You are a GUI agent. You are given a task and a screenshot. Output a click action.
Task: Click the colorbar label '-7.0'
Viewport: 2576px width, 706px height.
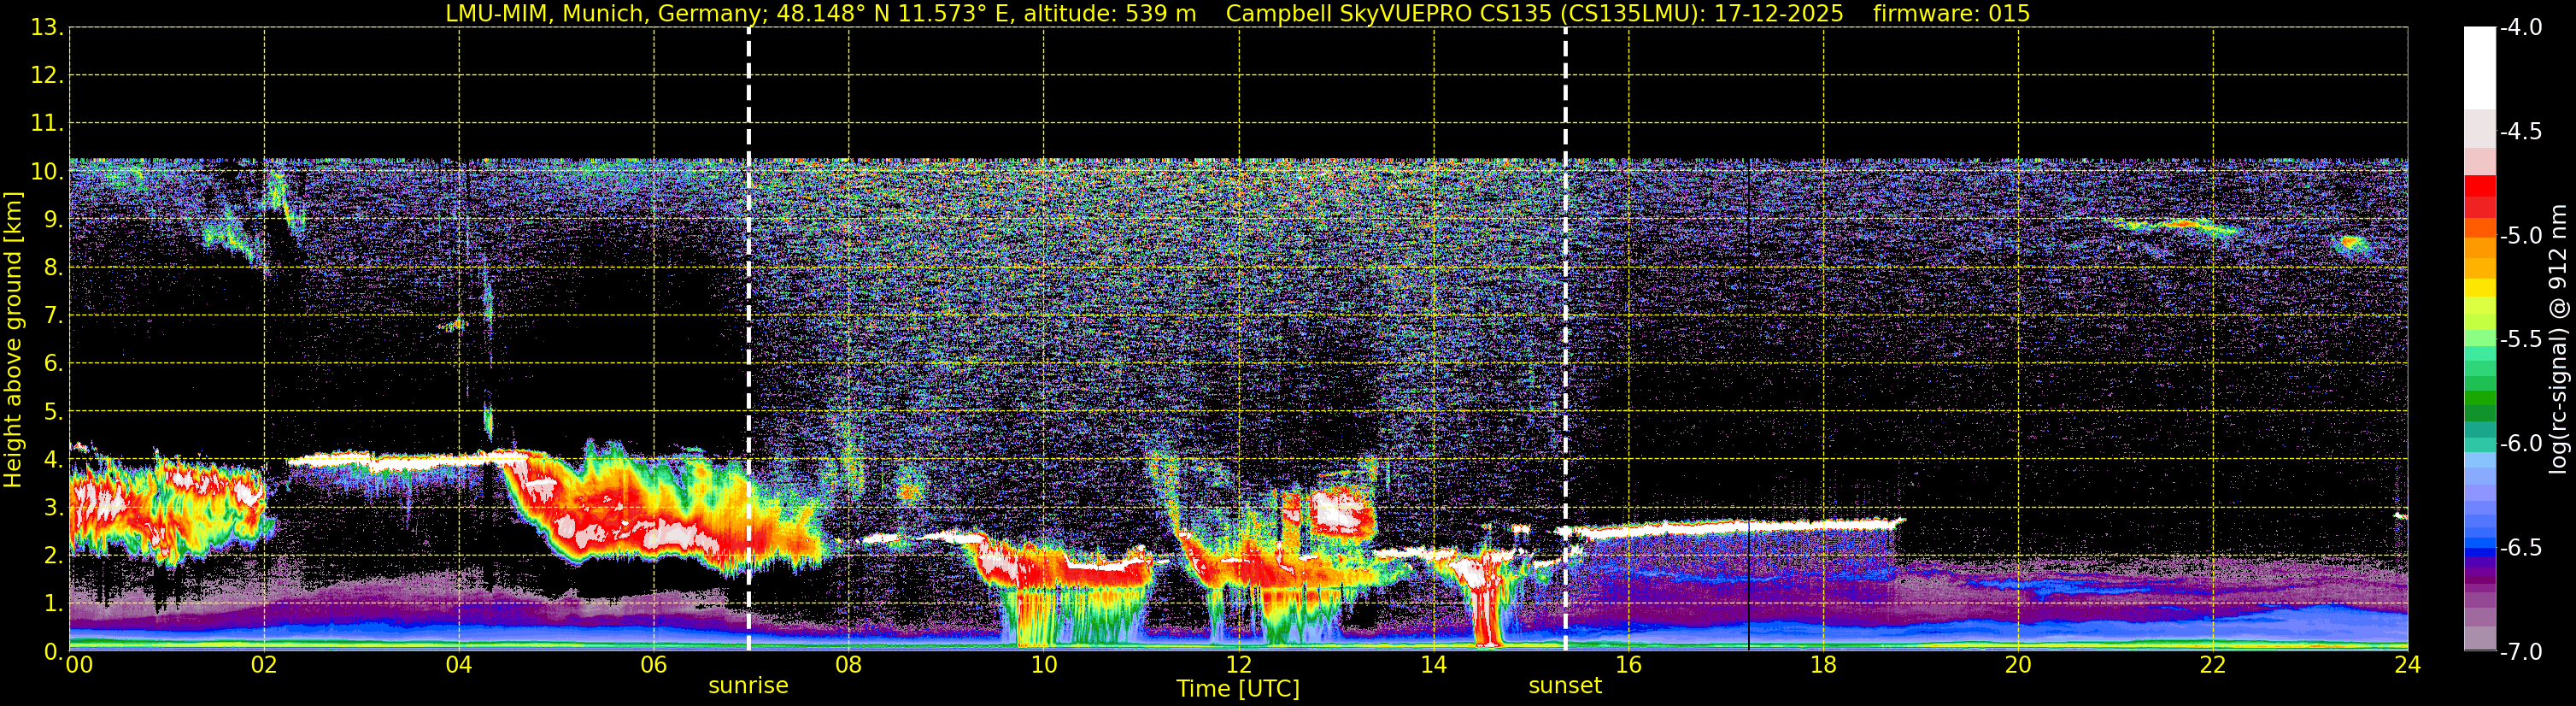2522,652
